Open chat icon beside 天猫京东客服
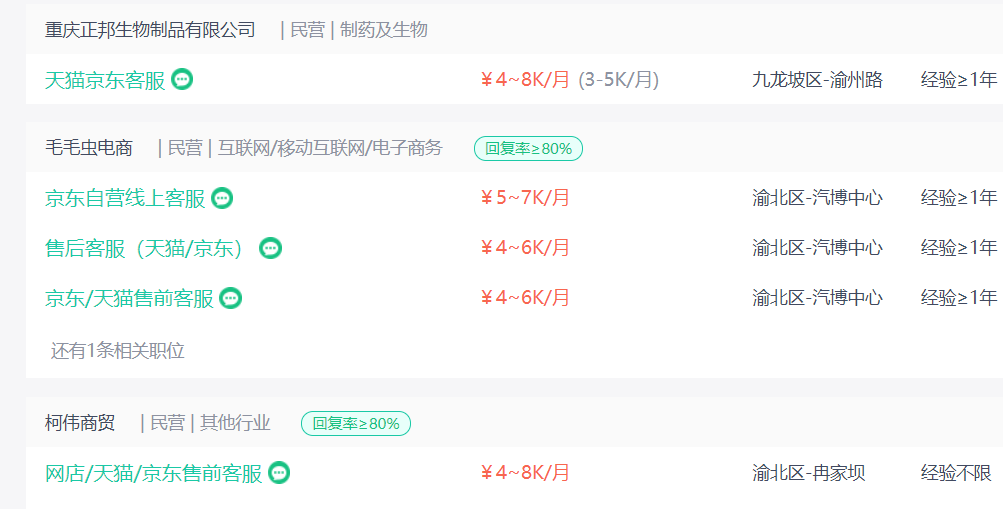1003x509 pixels. click(x=182, y=79)
